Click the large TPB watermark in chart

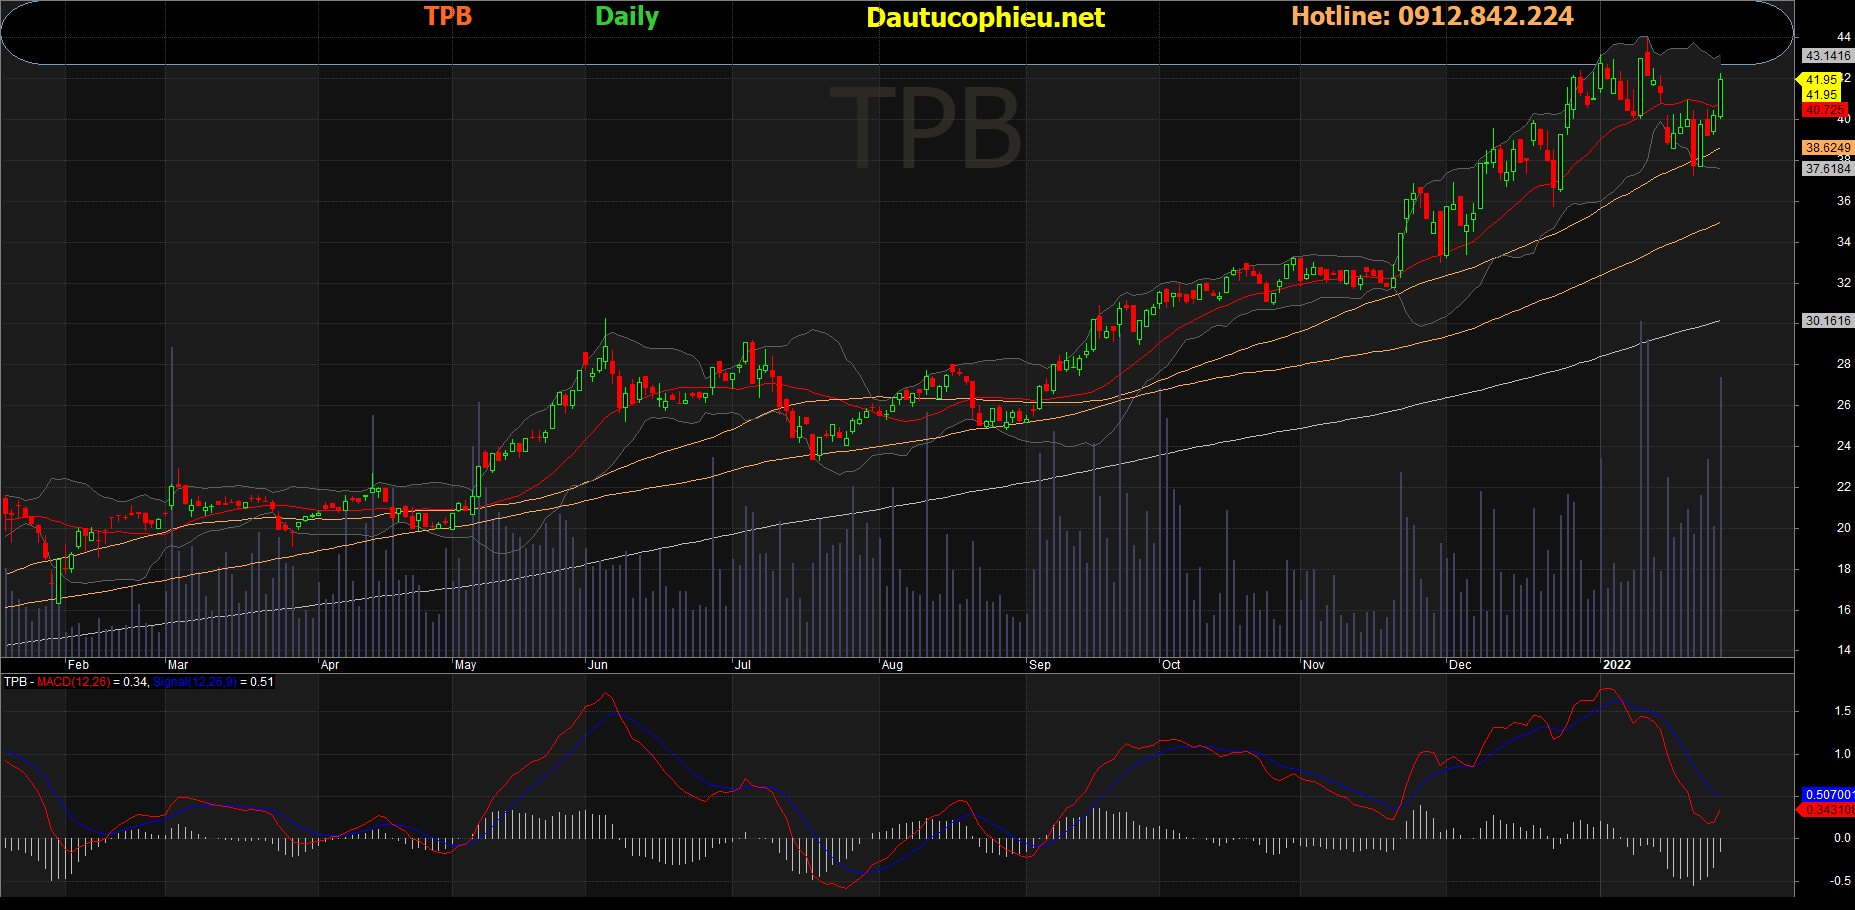(925, 128)
